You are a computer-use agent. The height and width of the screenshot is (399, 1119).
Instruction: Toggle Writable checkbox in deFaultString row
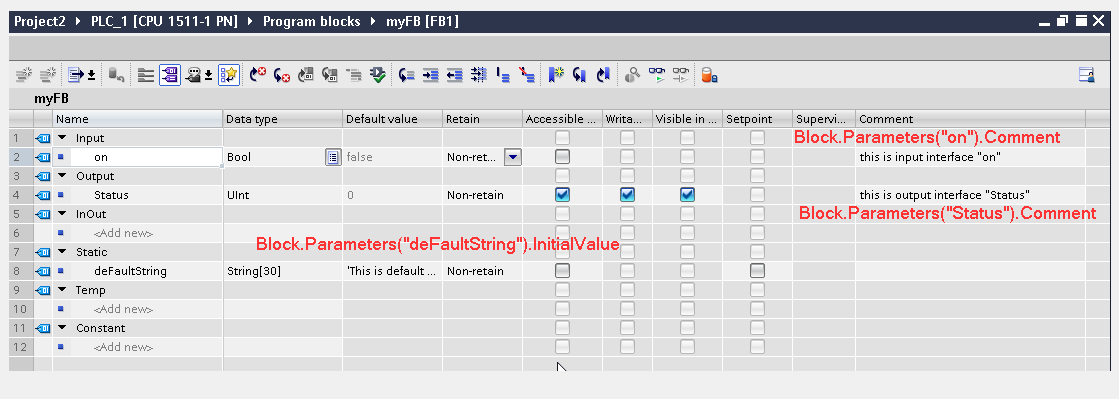coord(627,271)
